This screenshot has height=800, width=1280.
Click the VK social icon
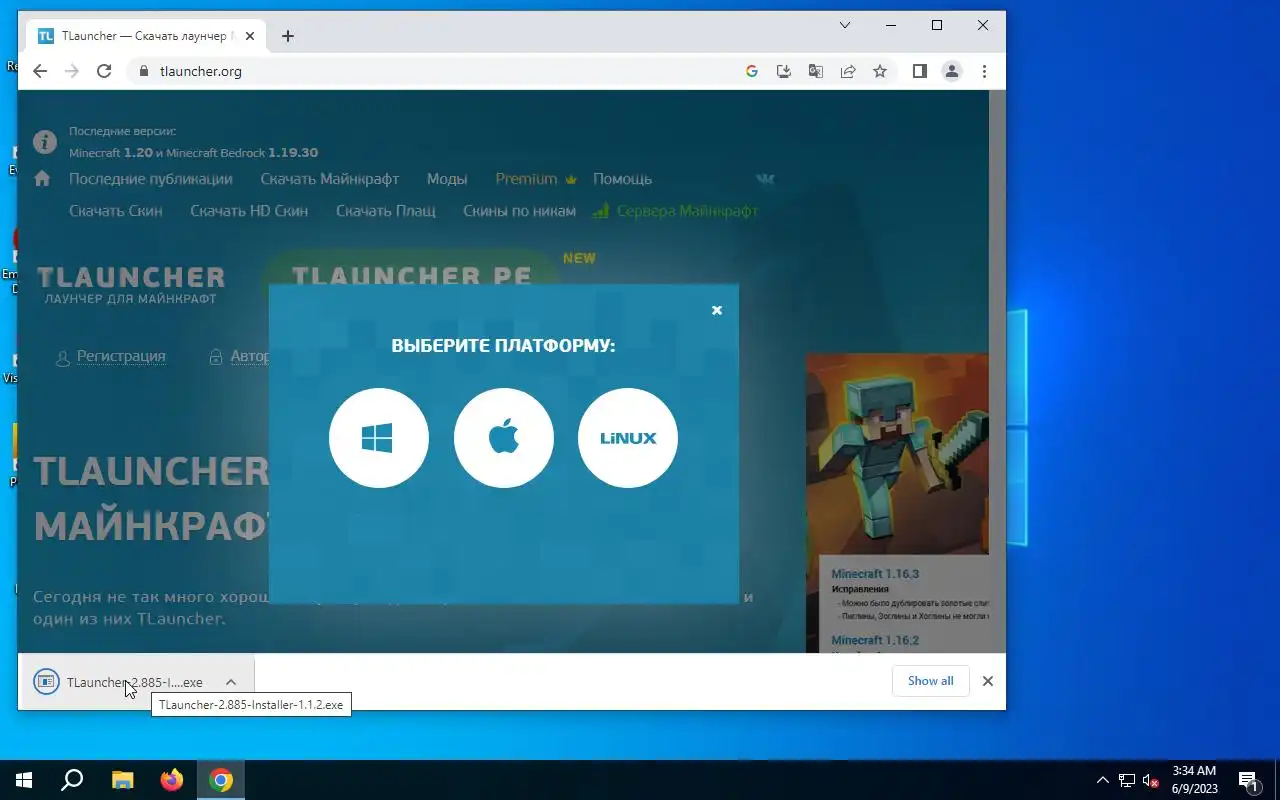coord(766,179)
